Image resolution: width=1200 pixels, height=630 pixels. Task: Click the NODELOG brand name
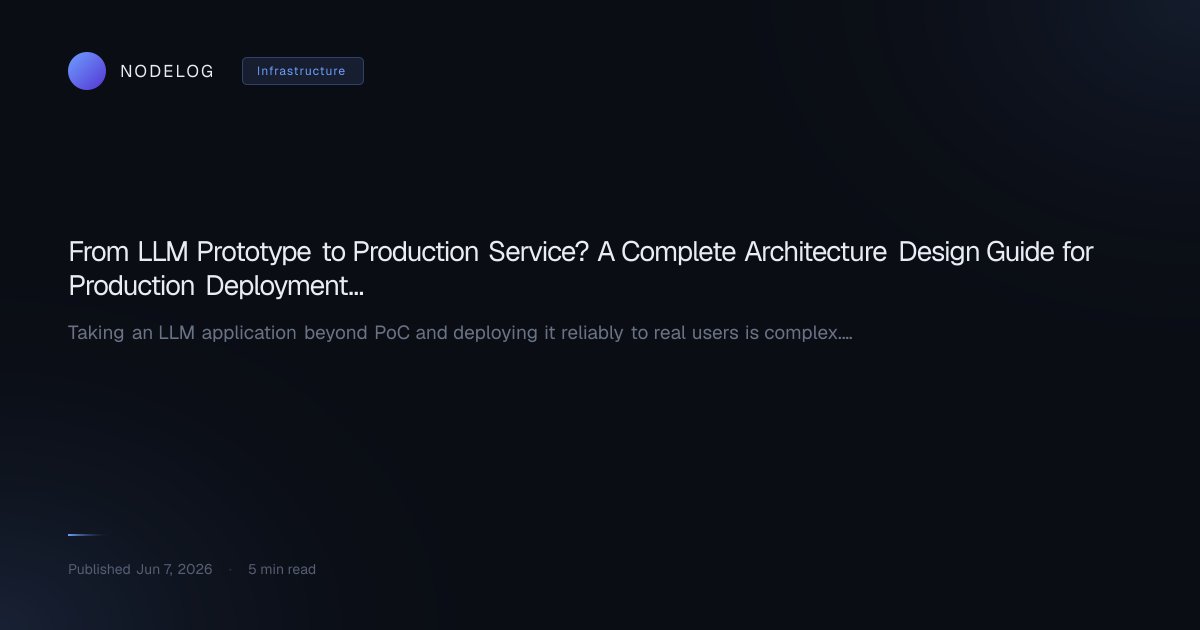tap(167, 71)
